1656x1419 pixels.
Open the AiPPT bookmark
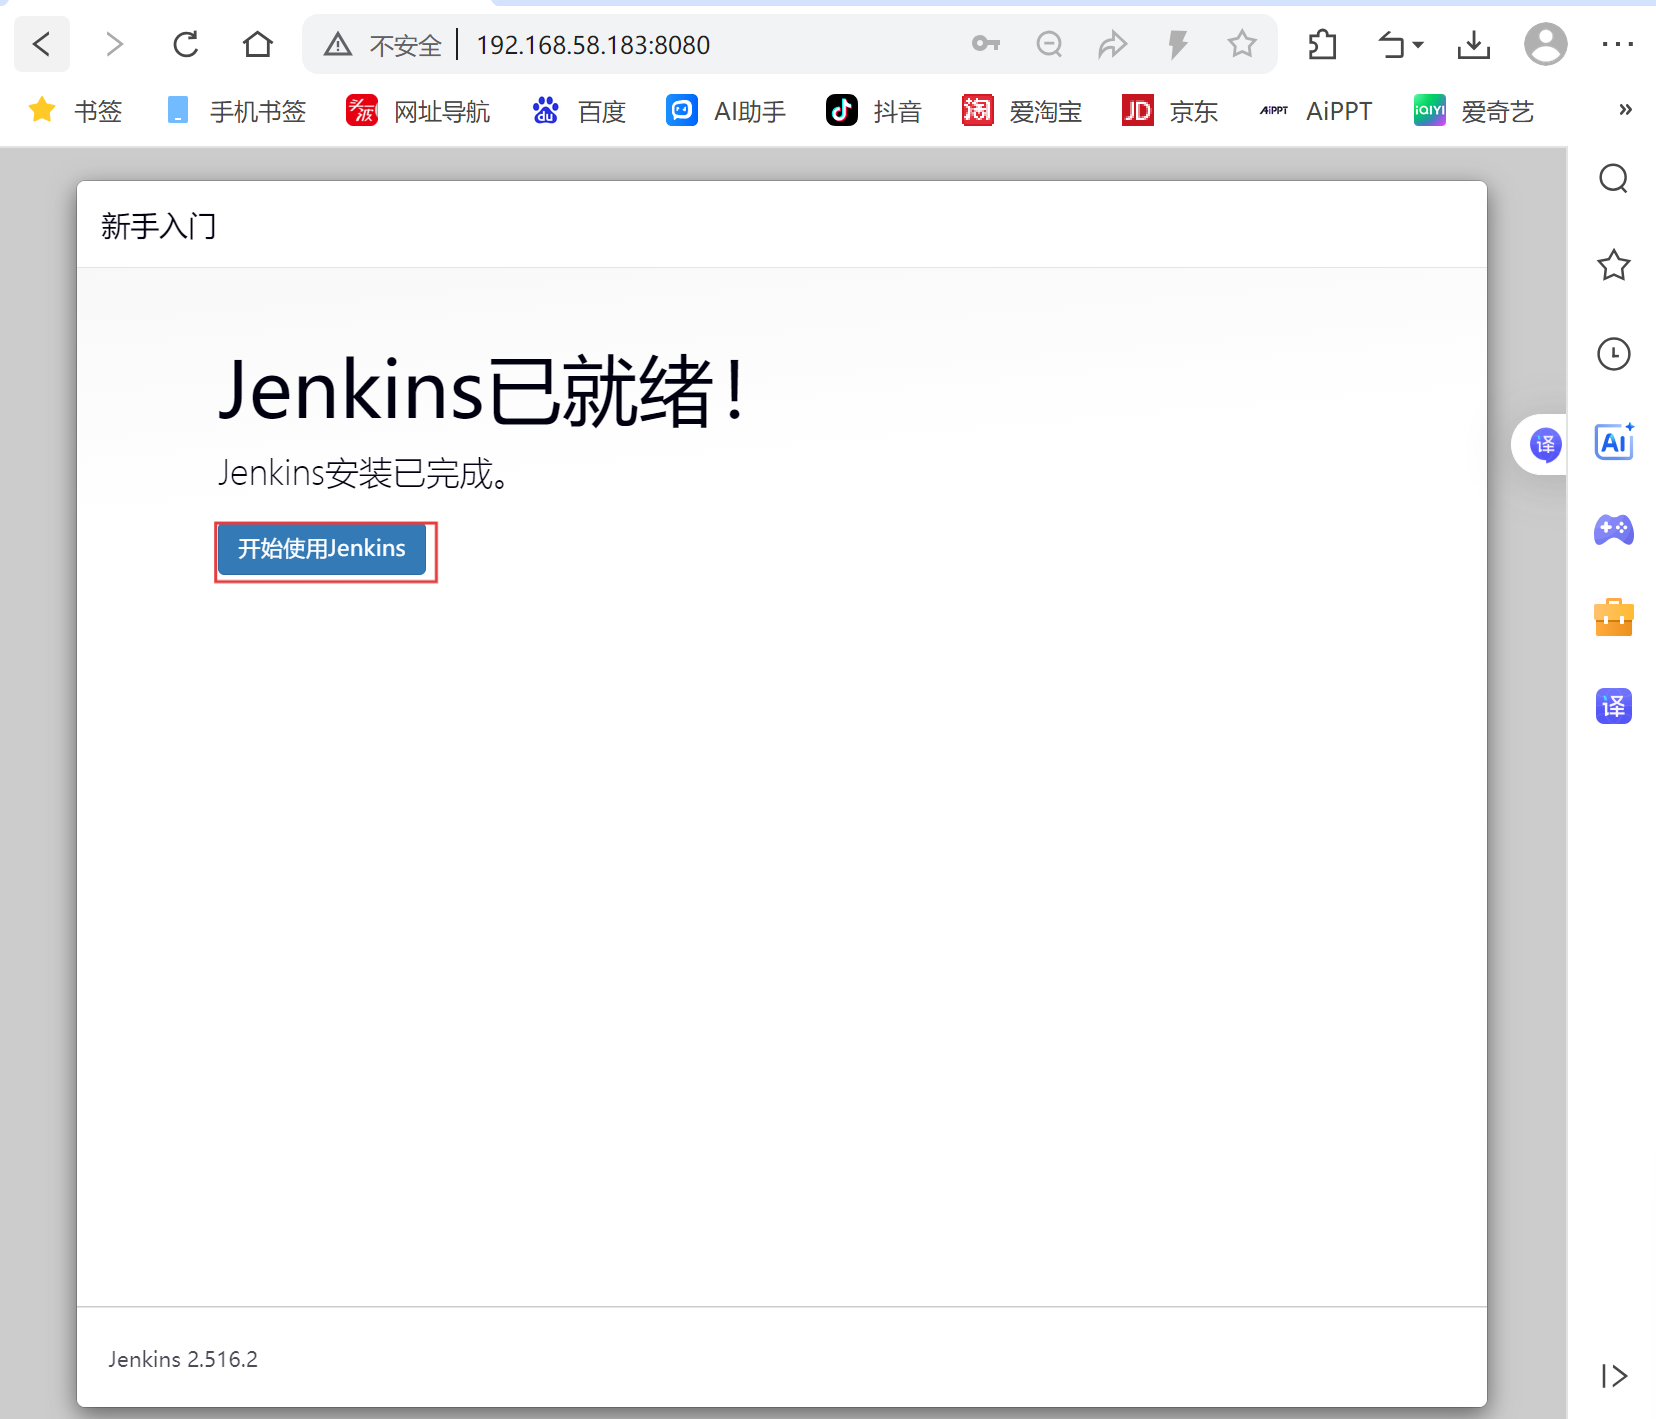(x=1316, y=111)
